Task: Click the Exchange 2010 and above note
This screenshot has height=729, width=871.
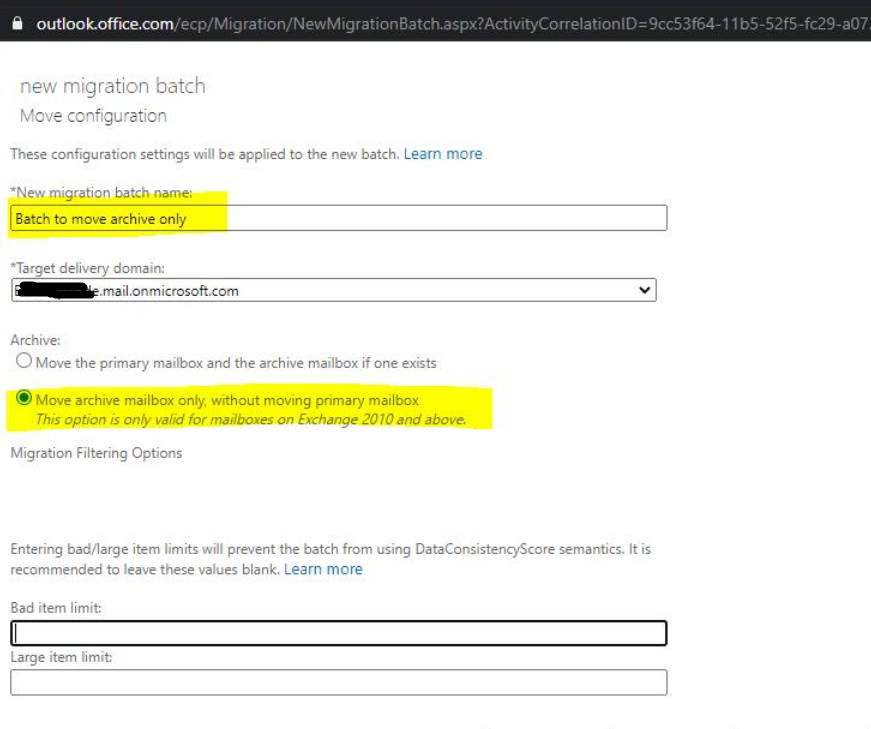Action: pyautogui.click(x=251, y=420)
